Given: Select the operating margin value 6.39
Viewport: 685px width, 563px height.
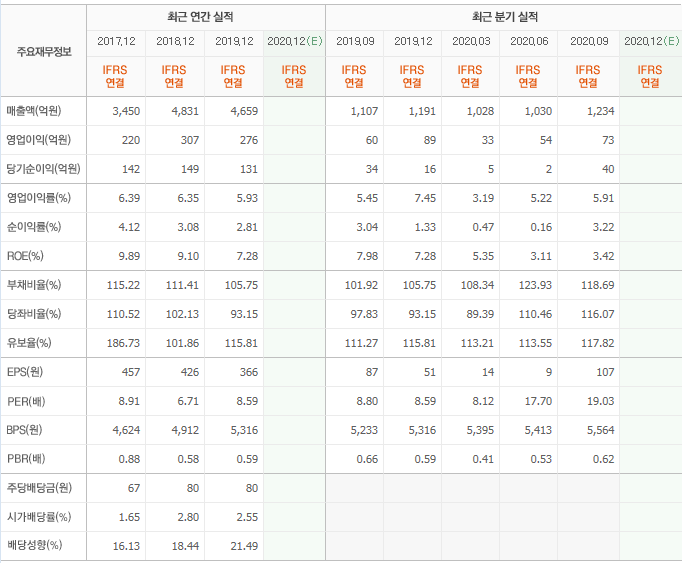Looking at the screenshot, I should pyautogui.click(x=129, y=198).
